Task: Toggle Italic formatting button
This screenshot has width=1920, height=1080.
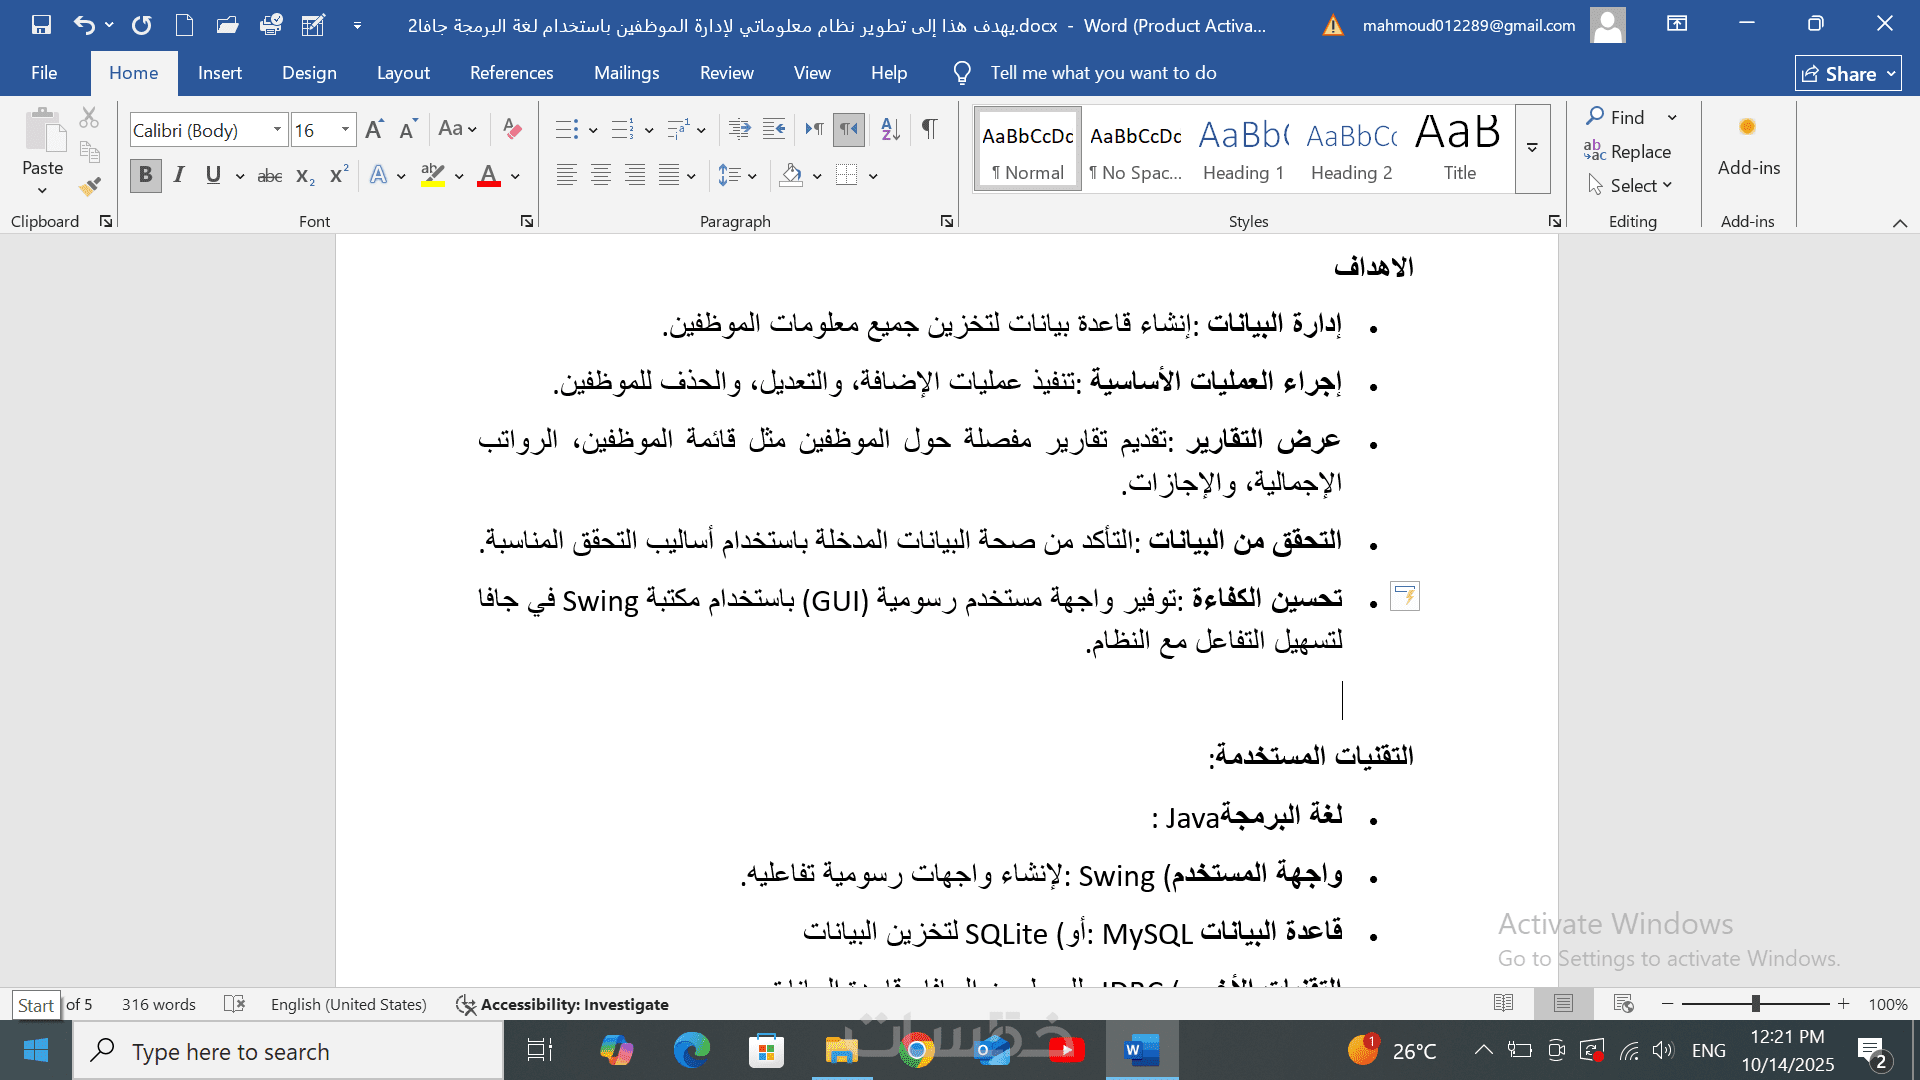Action: 179,175
